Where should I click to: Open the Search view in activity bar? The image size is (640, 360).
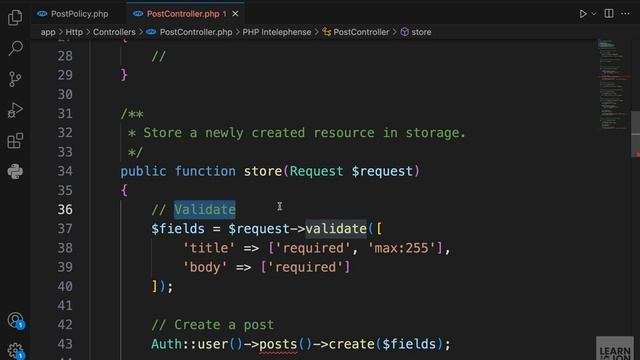15,48
